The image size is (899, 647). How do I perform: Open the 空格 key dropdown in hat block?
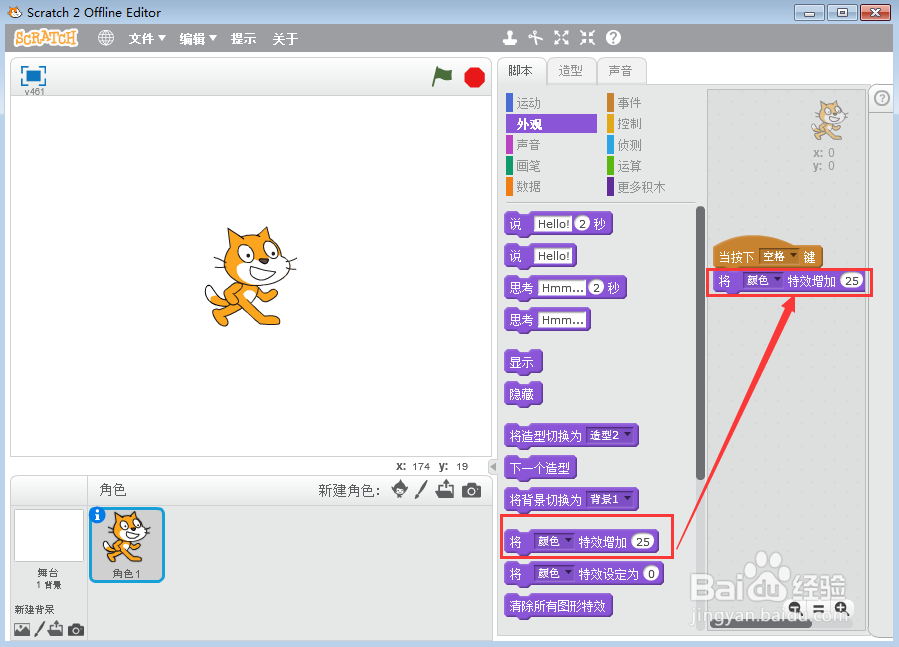click(779, 256)
